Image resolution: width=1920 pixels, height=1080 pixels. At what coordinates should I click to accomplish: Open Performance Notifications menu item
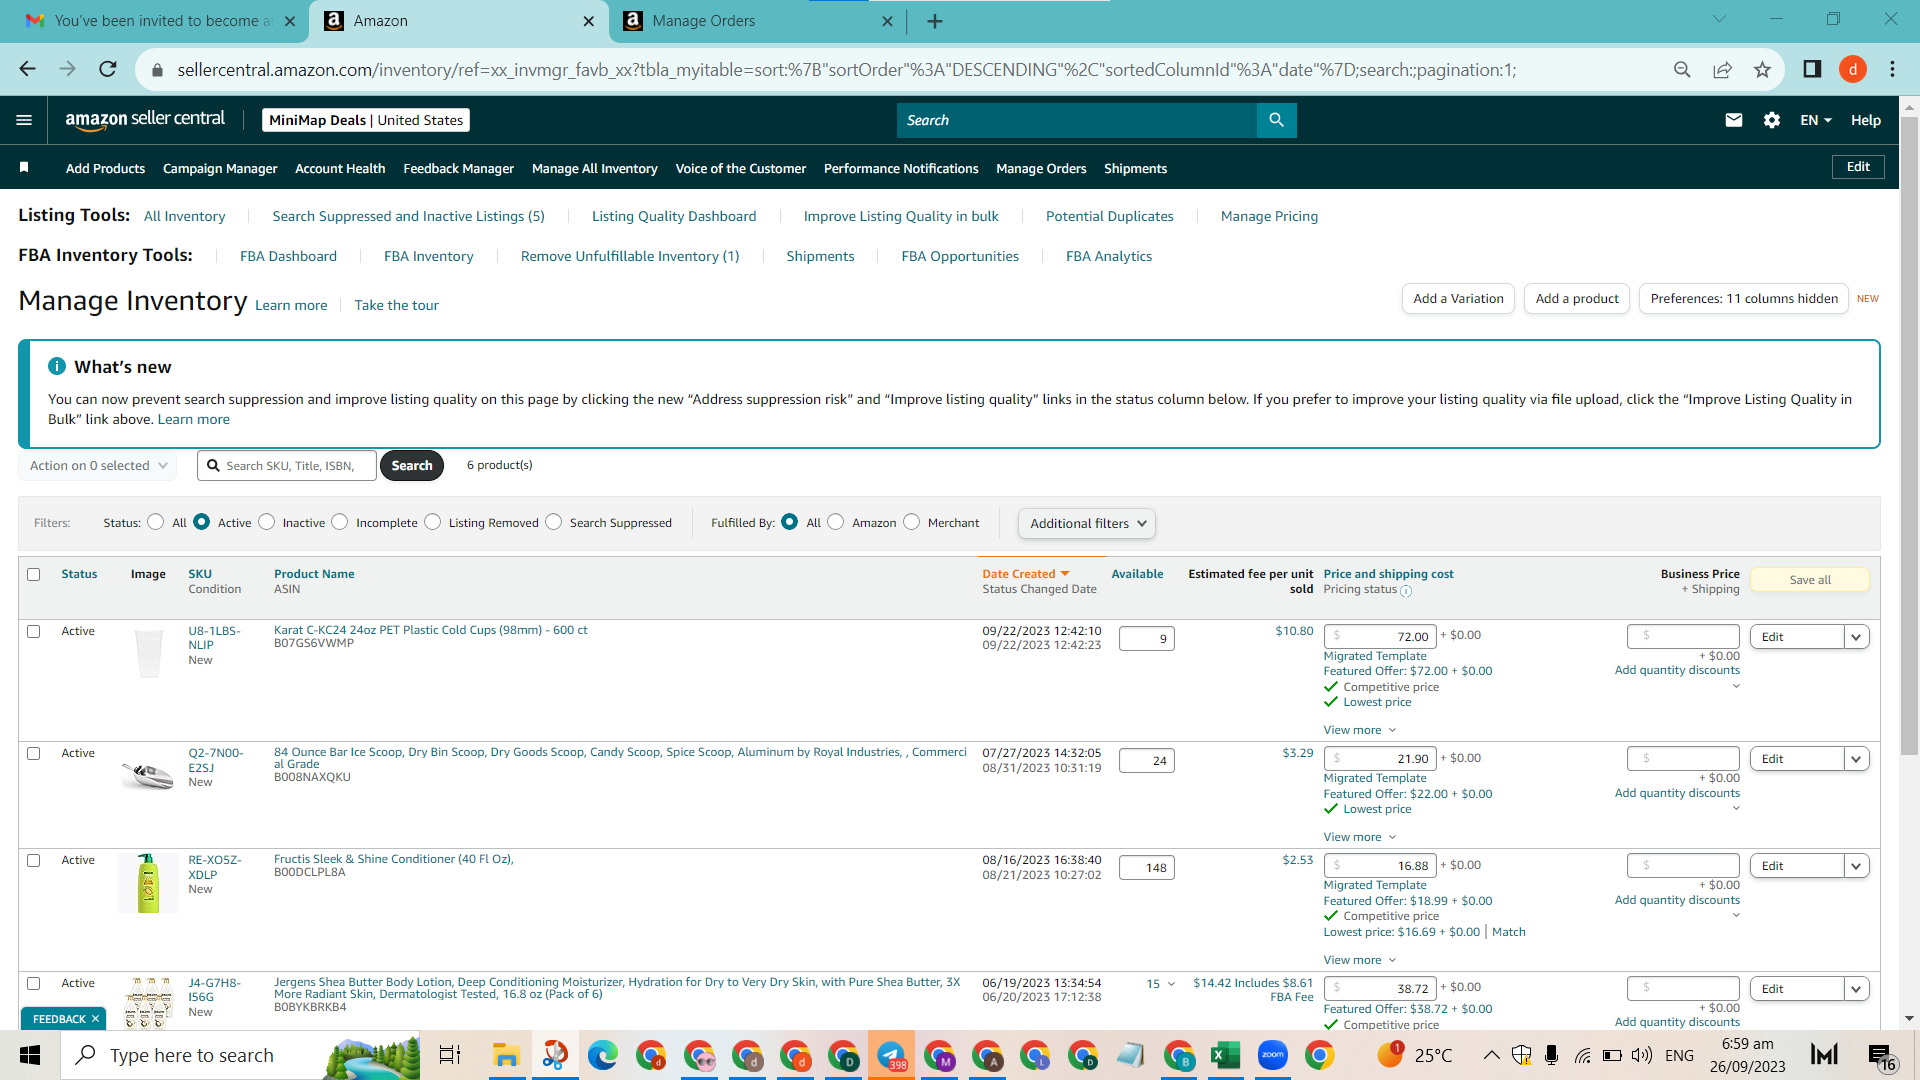pos(901,168)
